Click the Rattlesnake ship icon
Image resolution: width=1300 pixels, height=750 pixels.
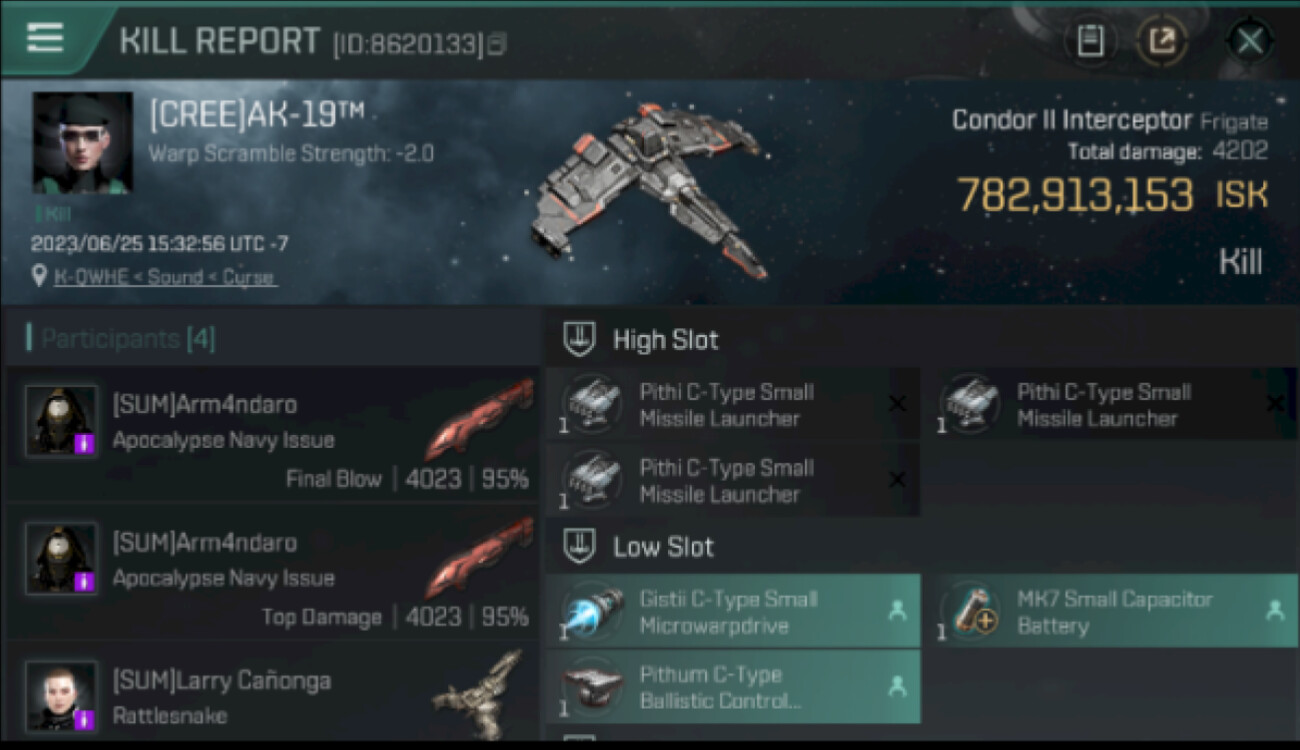pos(478,695)
